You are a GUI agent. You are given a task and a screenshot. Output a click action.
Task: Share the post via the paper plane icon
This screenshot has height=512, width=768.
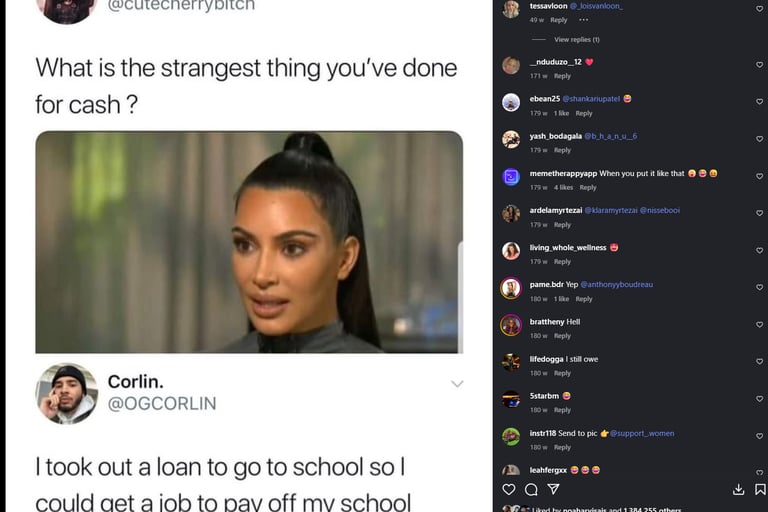(x=553, y=489)
